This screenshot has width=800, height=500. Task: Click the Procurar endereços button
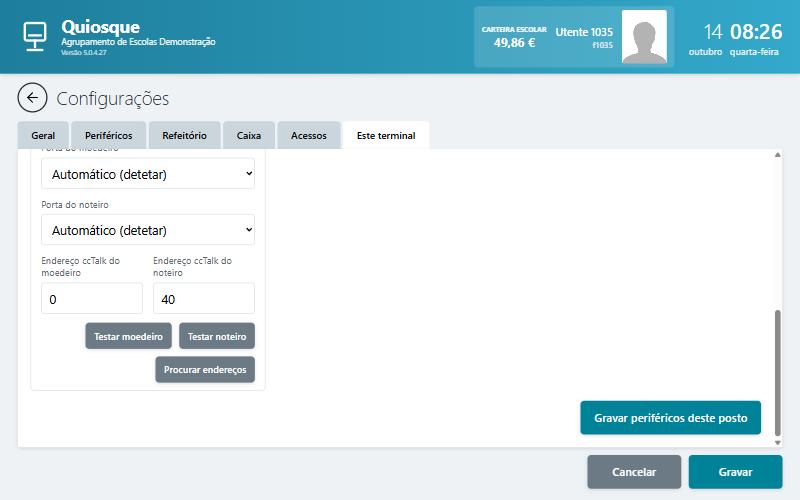(x=205, y=369)
